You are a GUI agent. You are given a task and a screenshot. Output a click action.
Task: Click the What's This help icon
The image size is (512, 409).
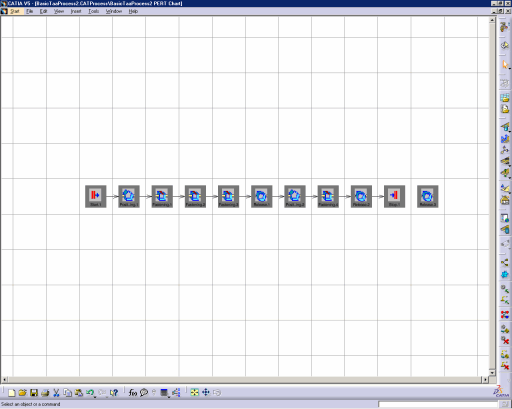[x=114, y=393]
